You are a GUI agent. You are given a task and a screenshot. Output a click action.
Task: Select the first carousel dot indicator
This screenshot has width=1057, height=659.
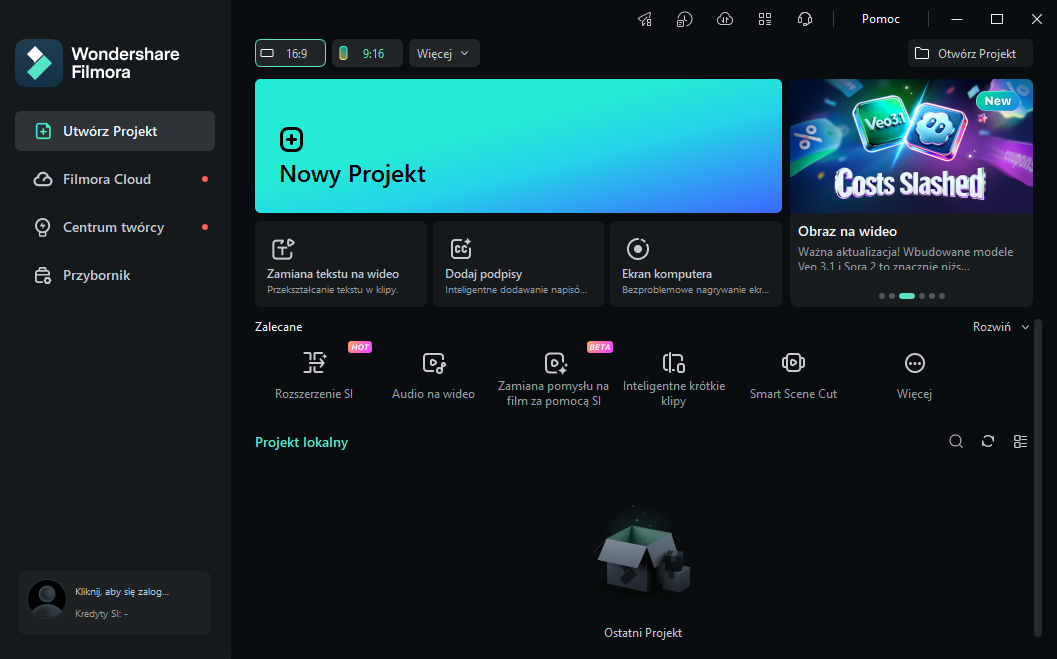coord(882,296)
